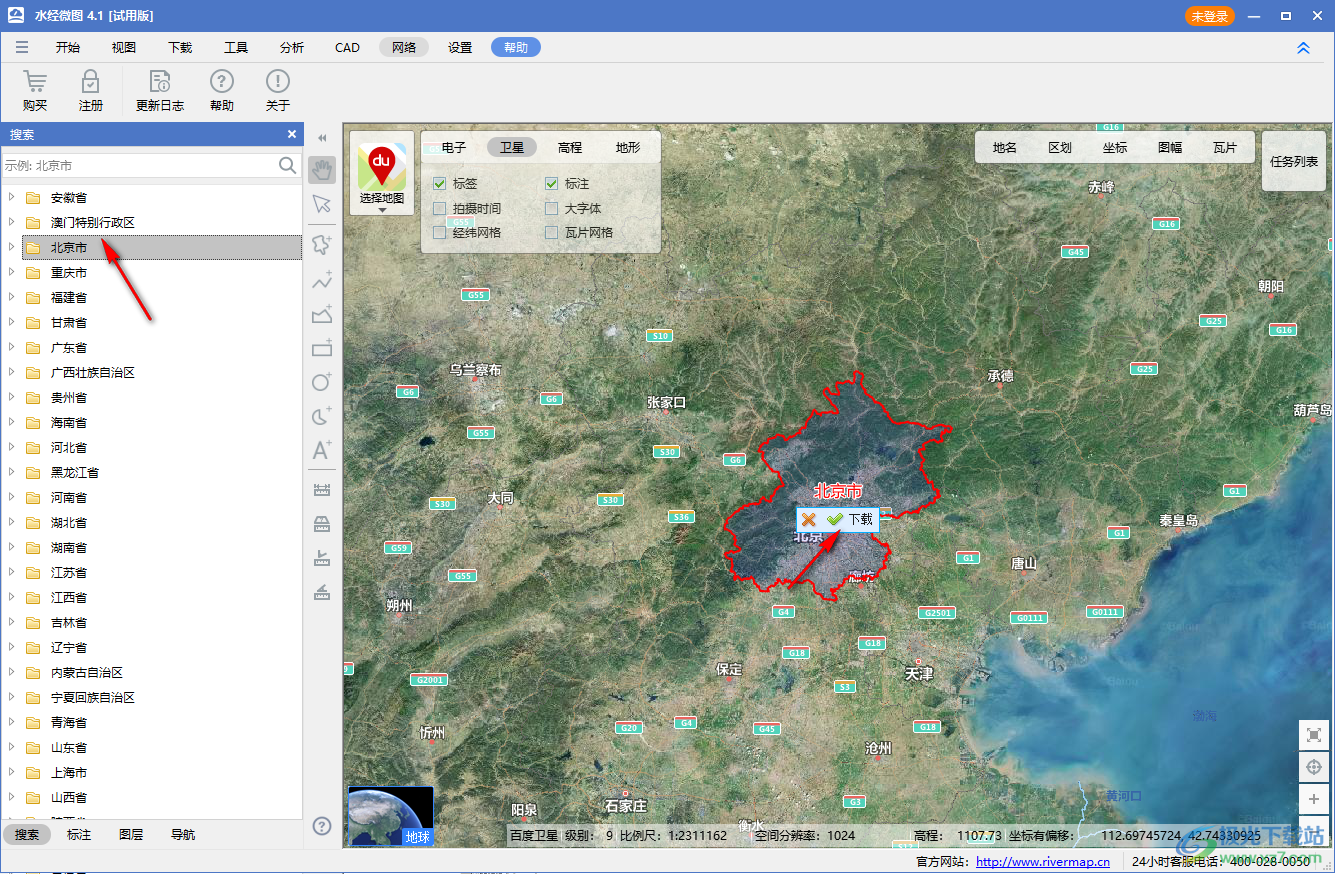Expand the 北京市 tree node

coord(11,247)
